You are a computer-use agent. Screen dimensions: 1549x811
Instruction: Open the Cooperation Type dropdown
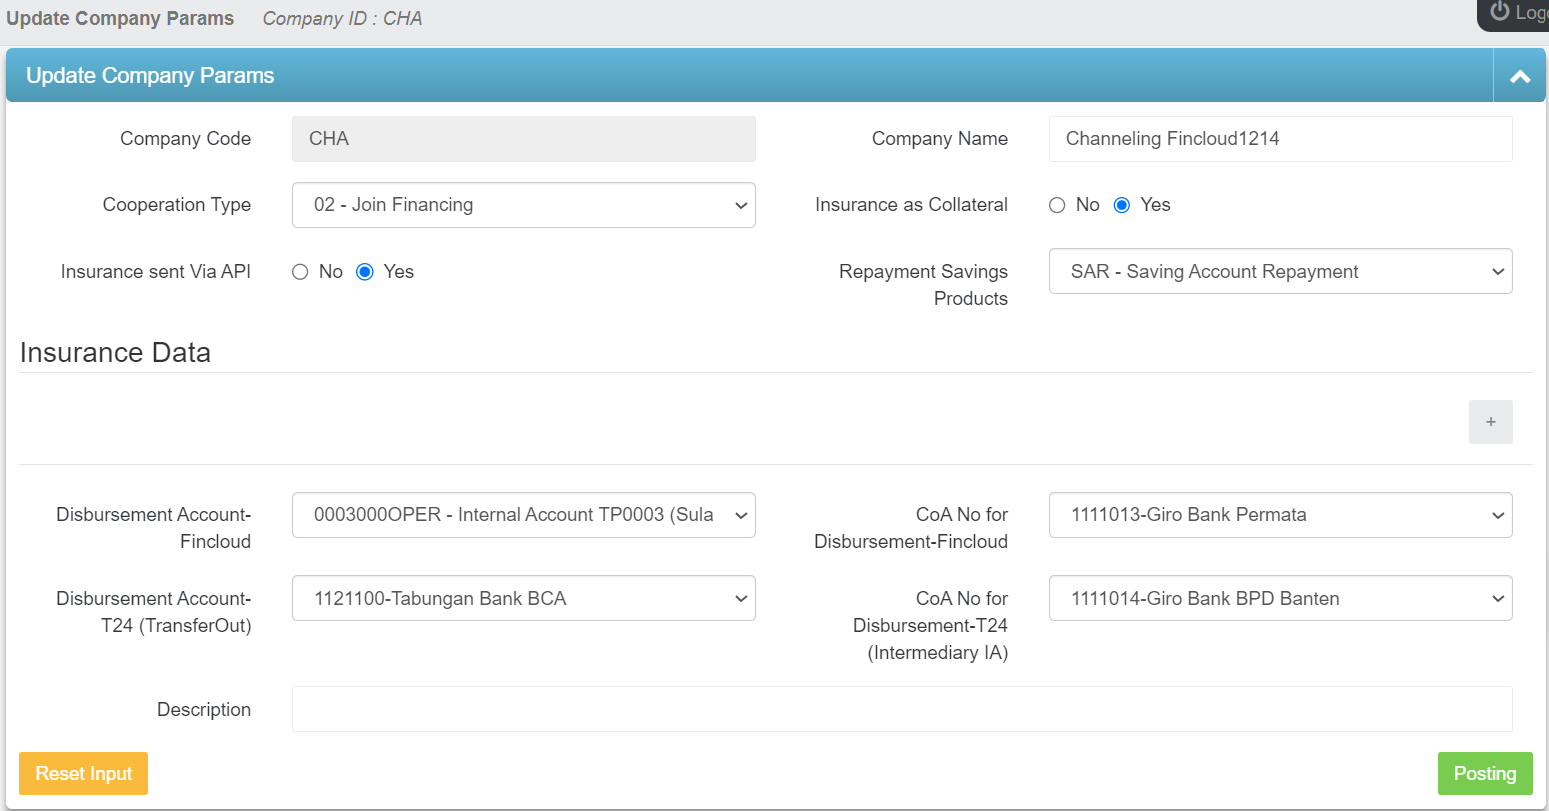[x=523, y=205]
